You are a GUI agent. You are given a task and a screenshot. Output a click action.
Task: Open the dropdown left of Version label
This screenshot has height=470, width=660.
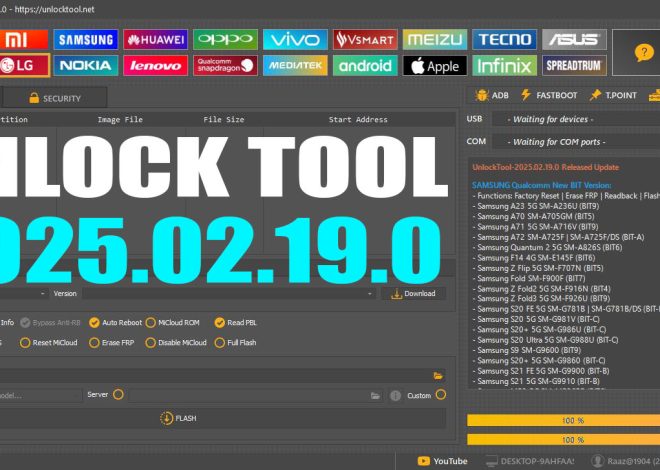tap(24, 293)
